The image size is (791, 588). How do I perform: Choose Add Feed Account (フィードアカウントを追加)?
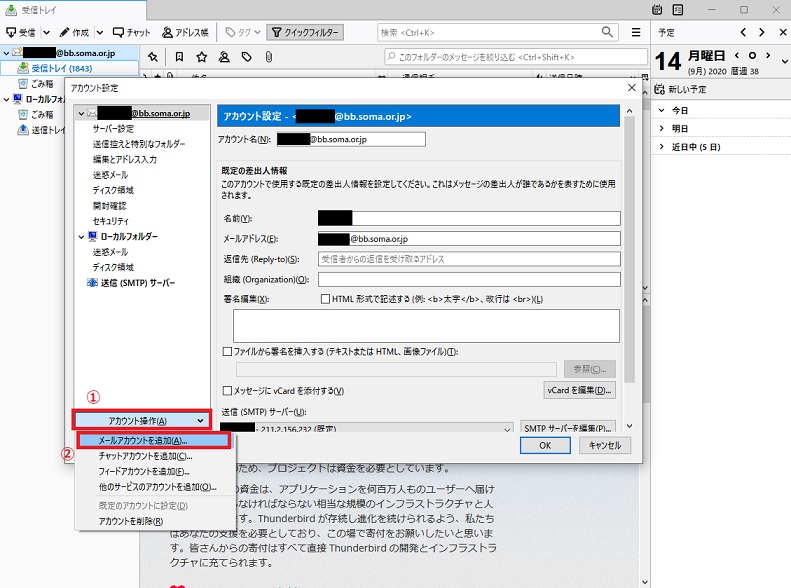[144, 472]
